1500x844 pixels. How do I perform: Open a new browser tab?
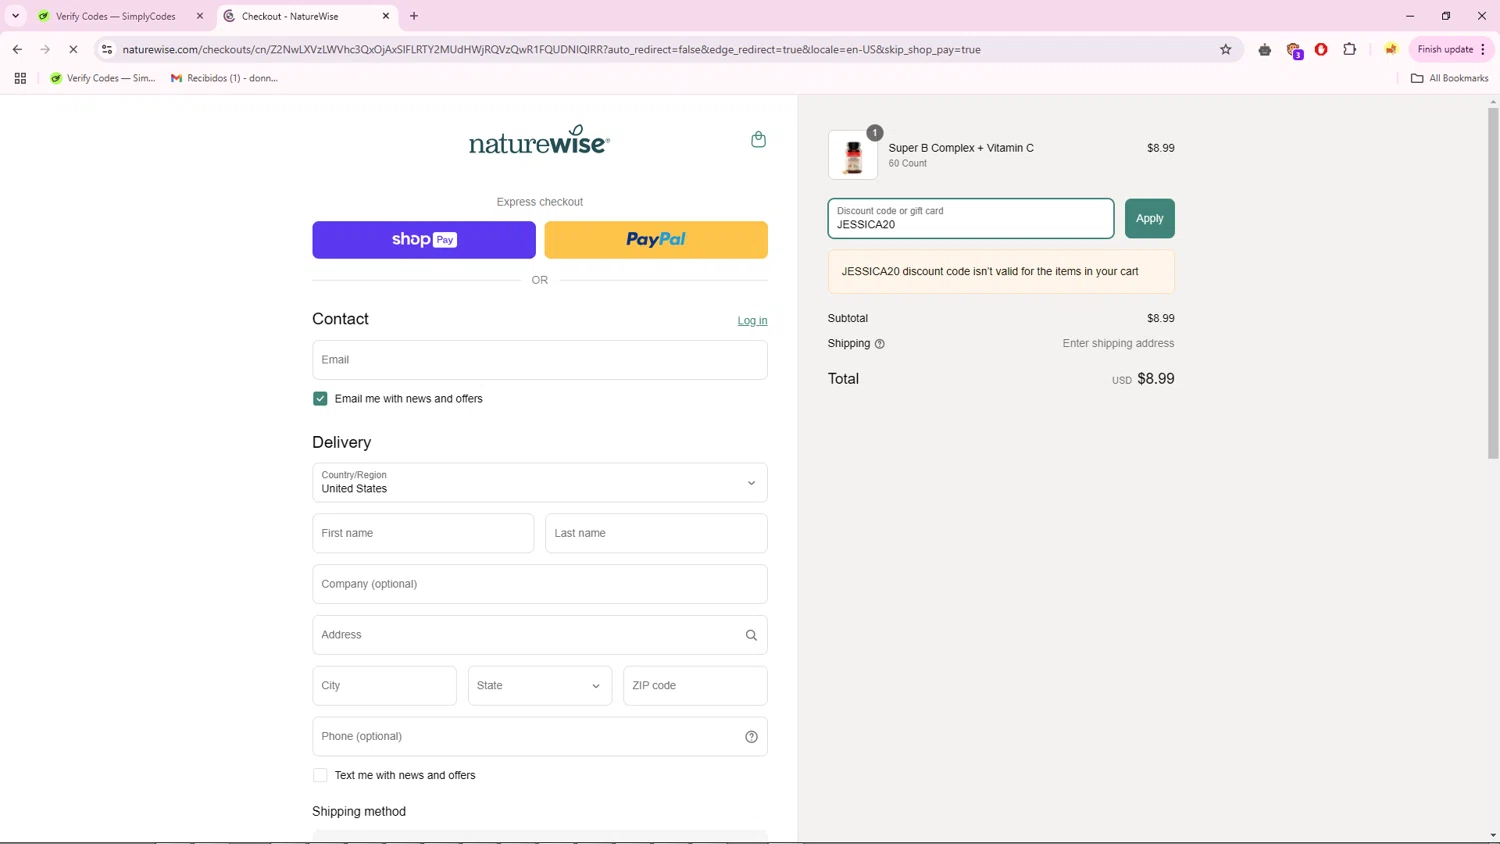[x=414, y=16]
